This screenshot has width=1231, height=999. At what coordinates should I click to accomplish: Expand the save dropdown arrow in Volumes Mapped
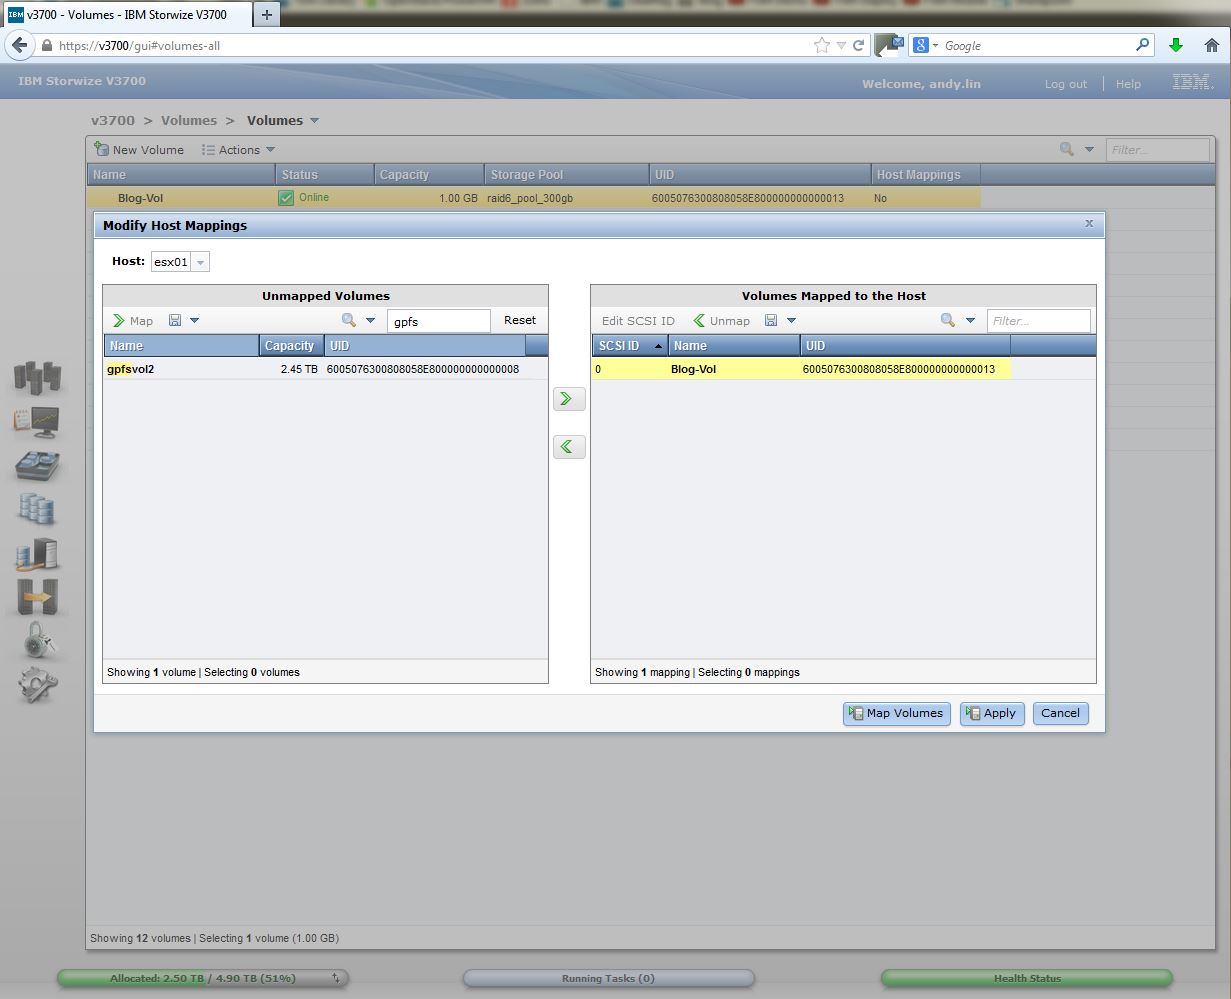coord(791,321)
